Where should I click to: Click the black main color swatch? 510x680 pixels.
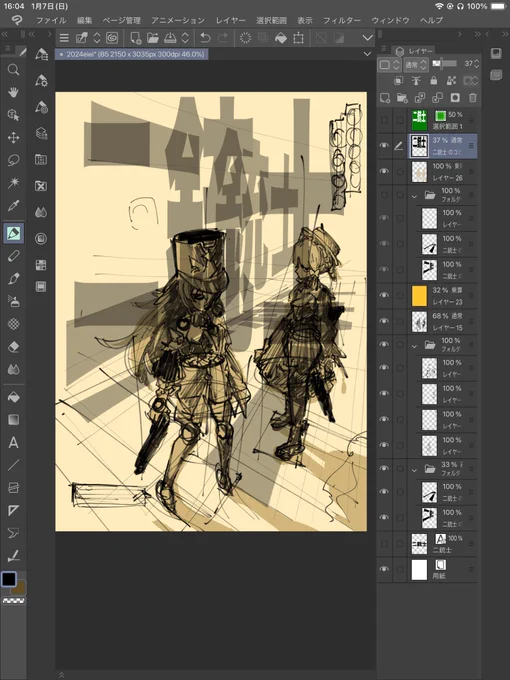[x=9, y=579]
